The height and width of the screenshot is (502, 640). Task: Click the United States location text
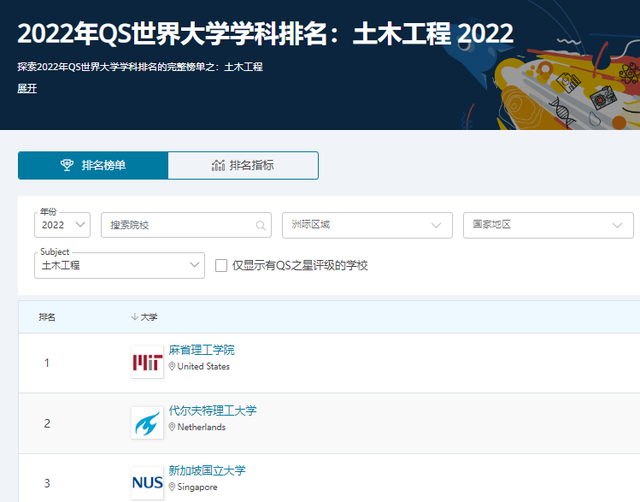[204, 367]
